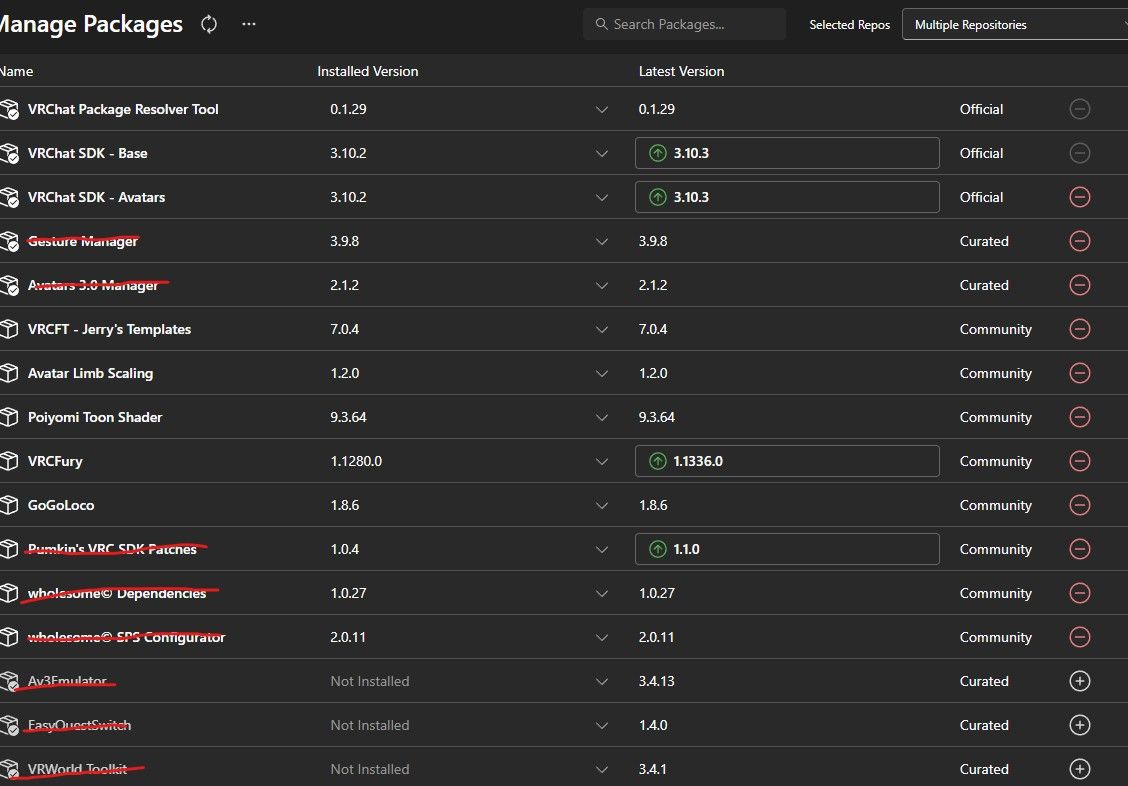Open version dropdown for Gesture Manager

point(601,242)
